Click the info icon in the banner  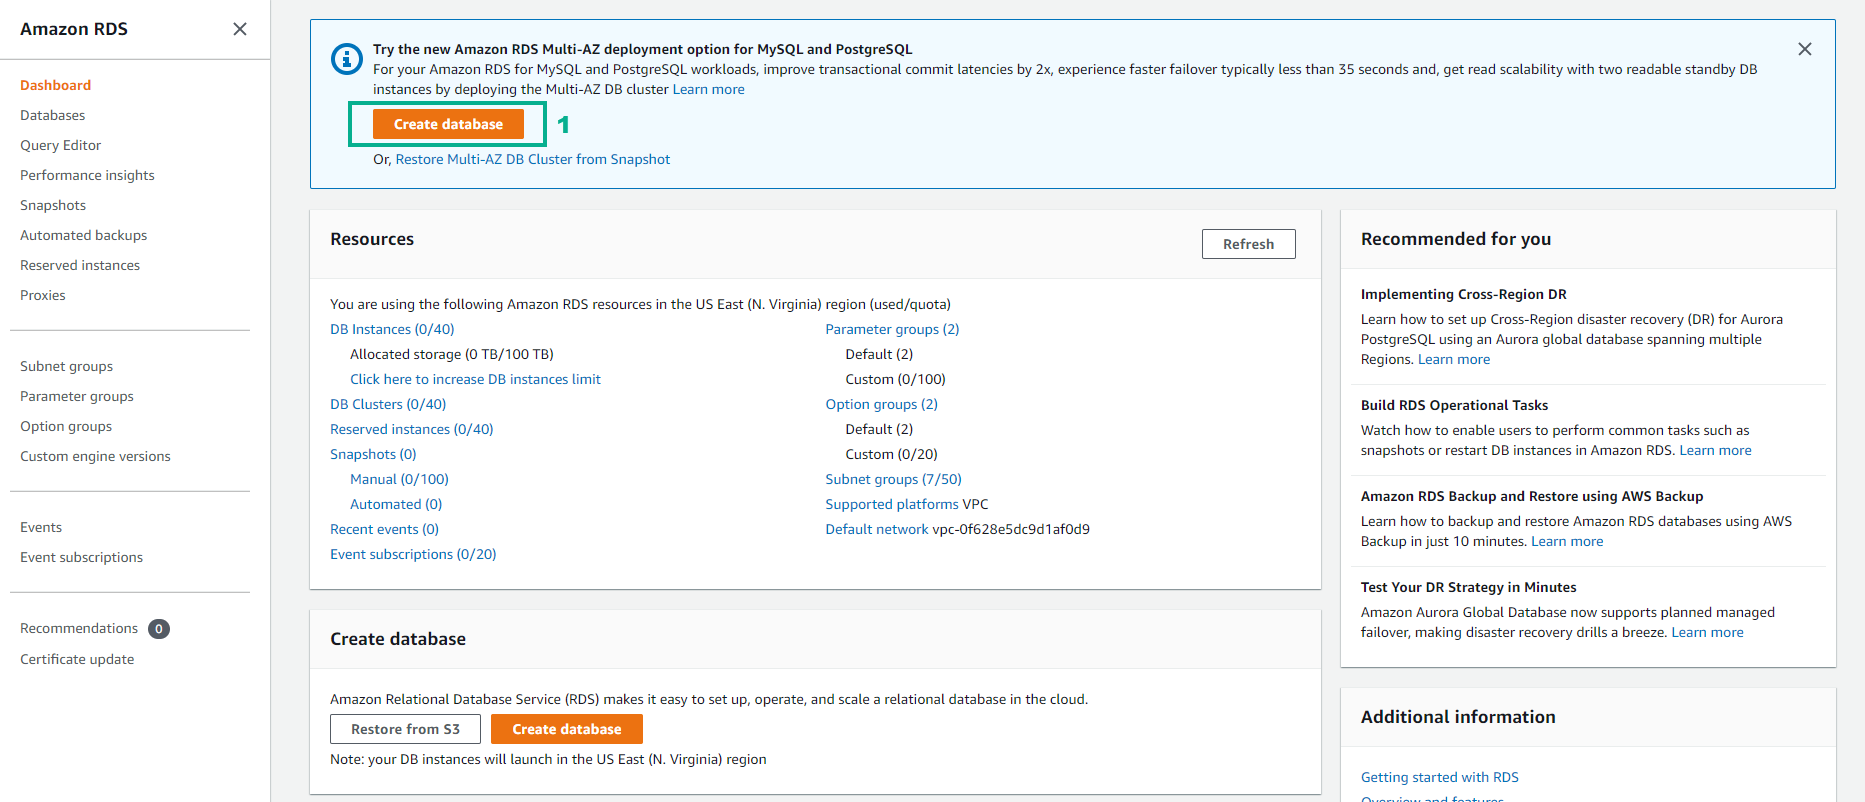(x=347, y=59)
